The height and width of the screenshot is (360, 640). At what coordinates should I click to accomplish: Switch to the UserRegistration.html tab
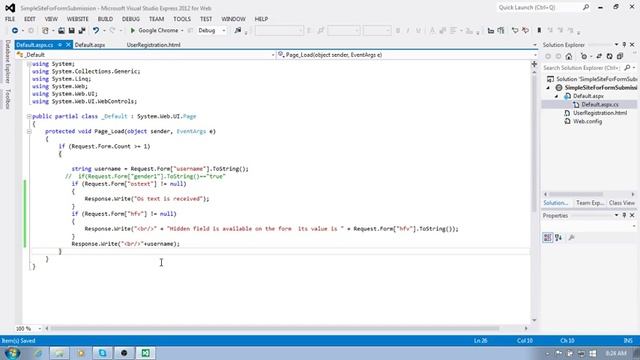[x=153, y=45]
